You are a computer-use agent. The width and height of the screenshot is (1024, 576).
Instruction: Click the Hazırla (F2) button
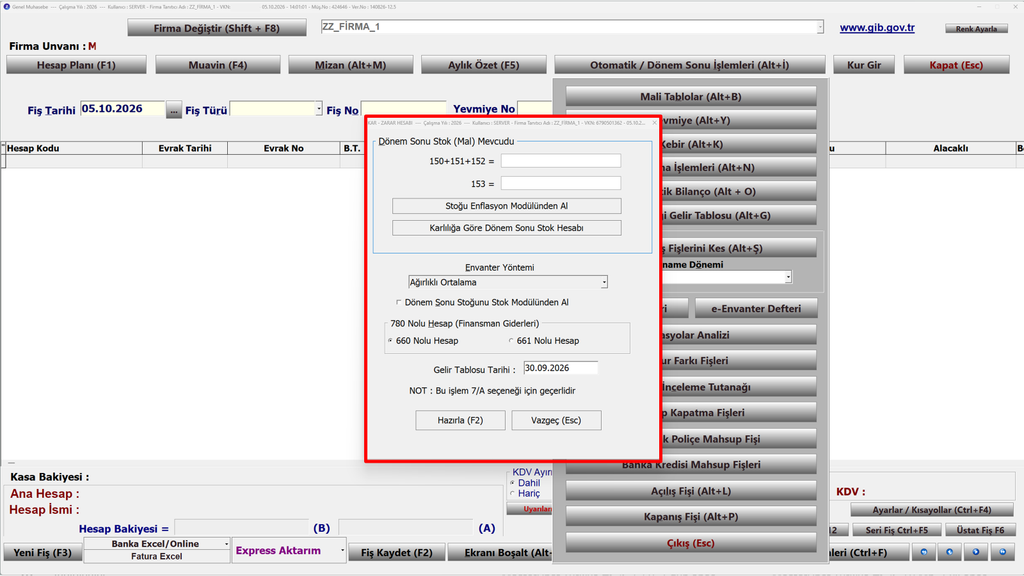pyautogui.click(x=460, y=420)
